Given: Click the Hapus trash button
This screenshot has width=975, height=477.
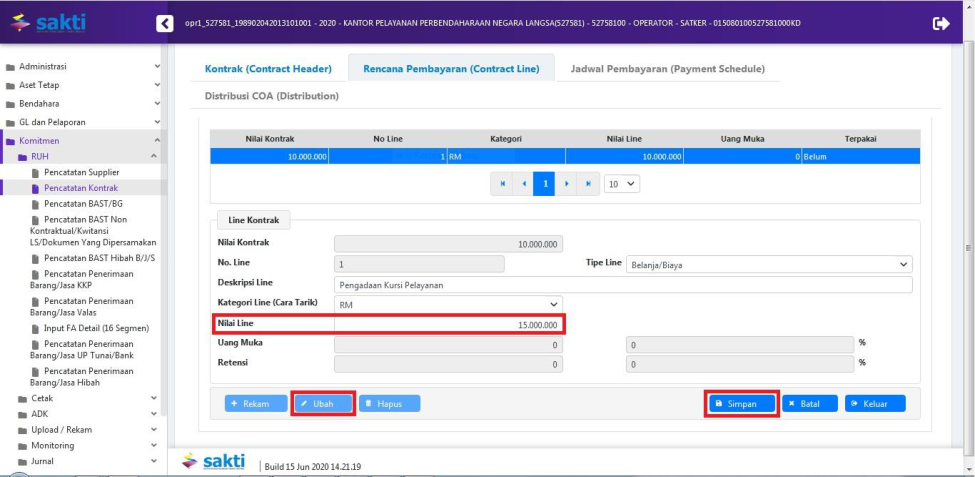Looking at the screenshot, I should [x=389, y=403].
